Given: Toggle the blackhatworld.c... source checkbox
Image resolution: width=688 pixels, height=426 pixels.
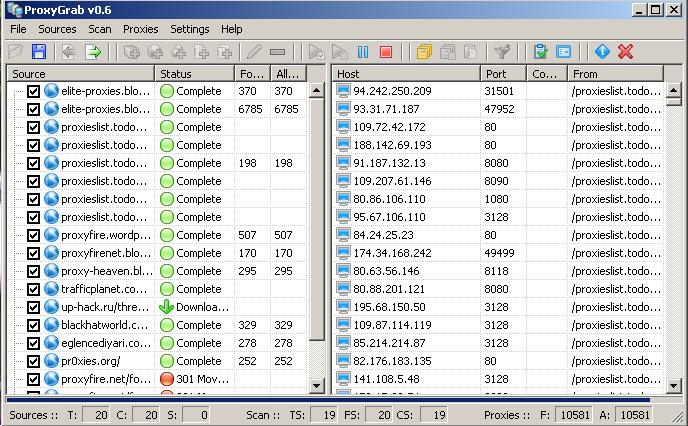Looking at the screenshot, I should coord(34,325).
